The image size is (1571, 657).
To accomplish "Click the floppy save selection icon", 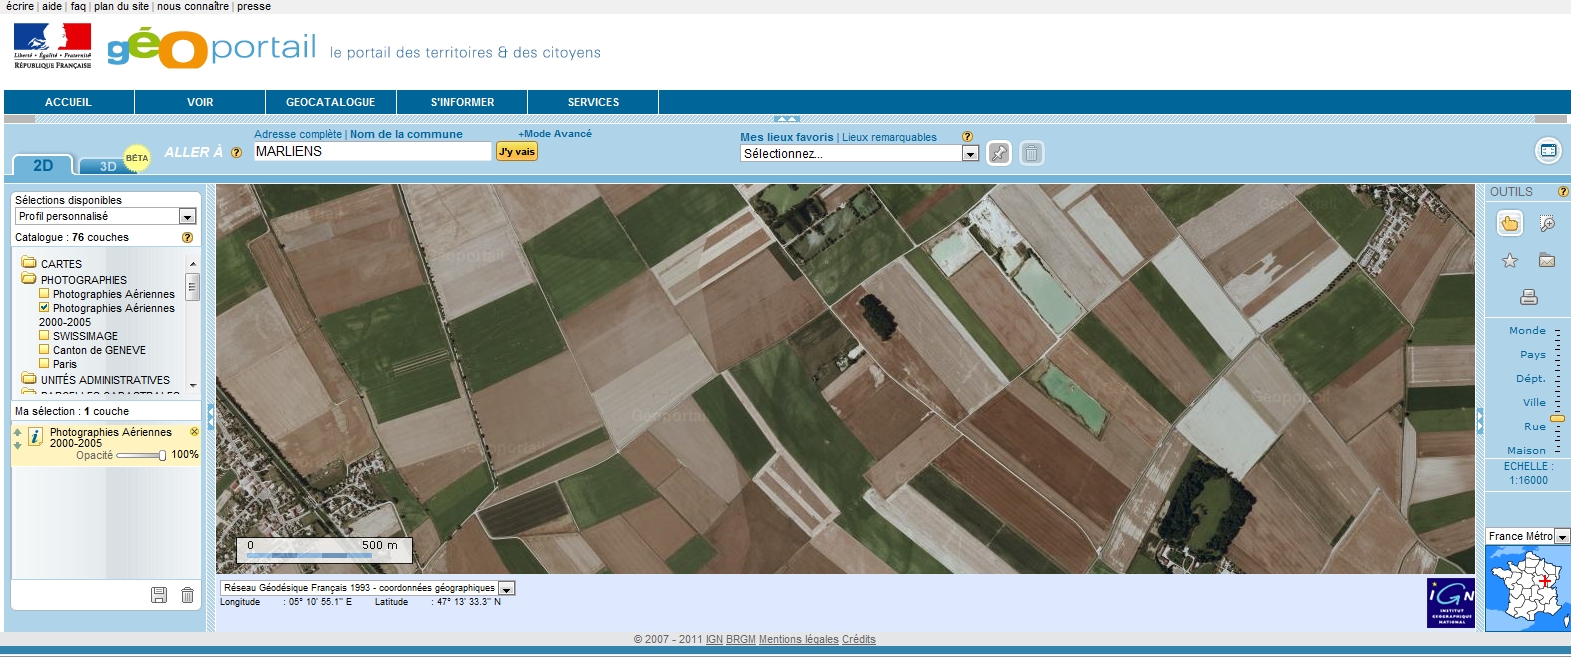I will click(159, 595).
